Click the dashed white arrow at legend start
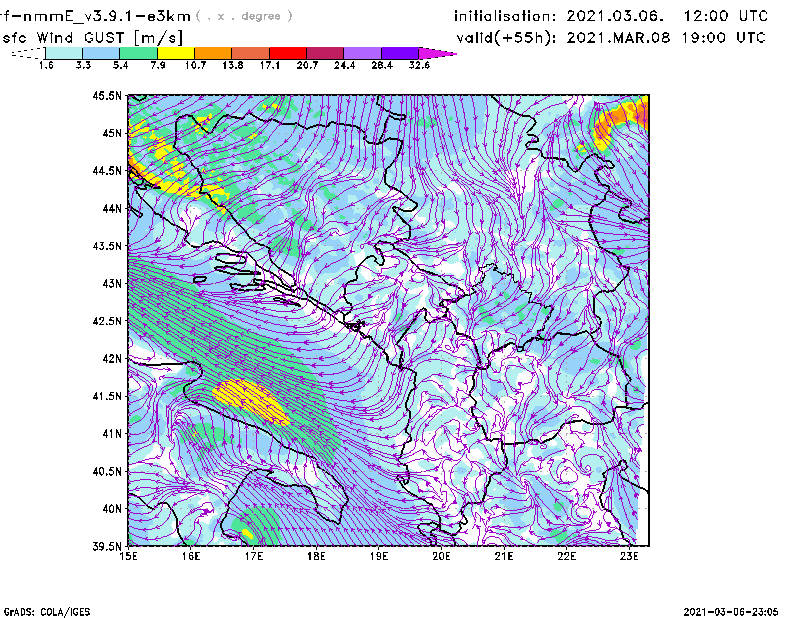Screen dimensions: 800x618 [28, 53]
